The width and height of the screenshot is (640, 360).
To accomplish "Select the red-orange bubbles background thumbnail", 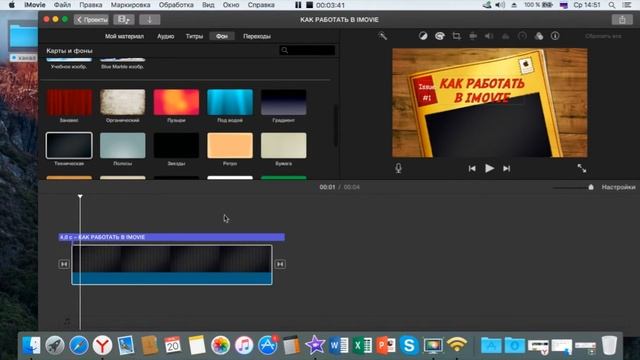I will pyautogui.click(x=176, y=102).
